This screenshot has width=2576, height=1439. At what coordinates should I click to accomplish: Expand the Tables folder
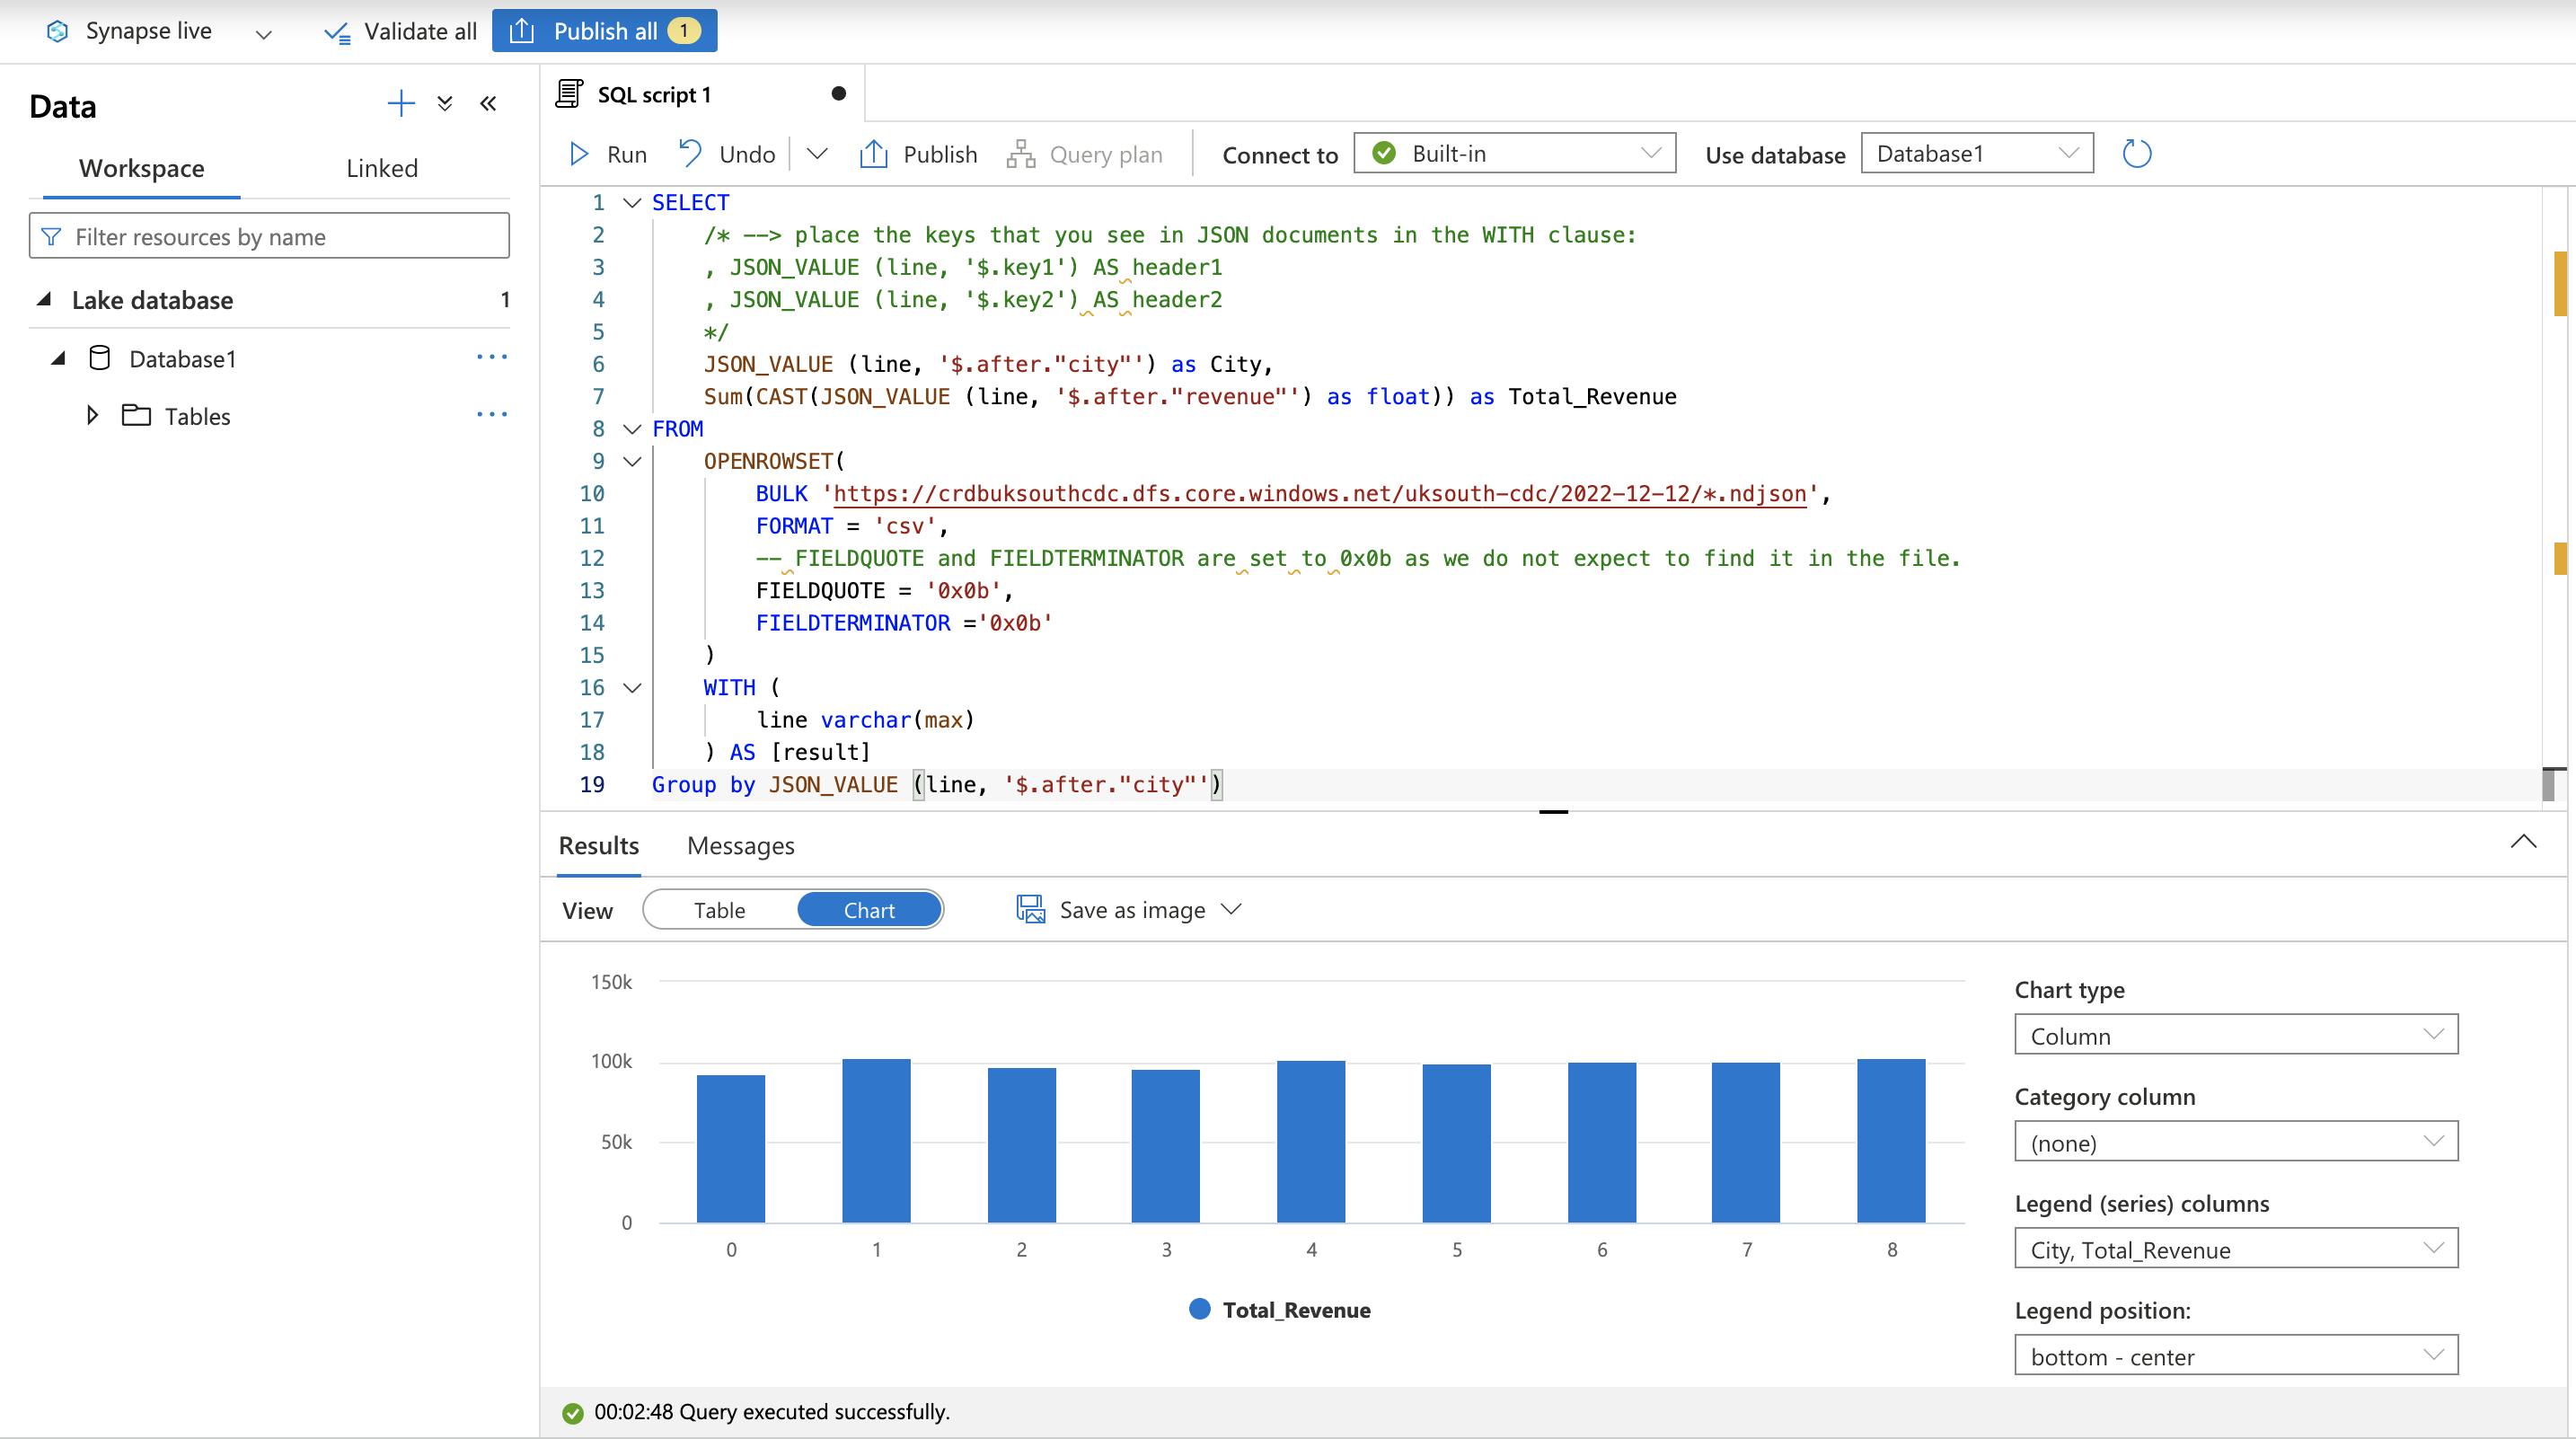(x=93, y=415)
